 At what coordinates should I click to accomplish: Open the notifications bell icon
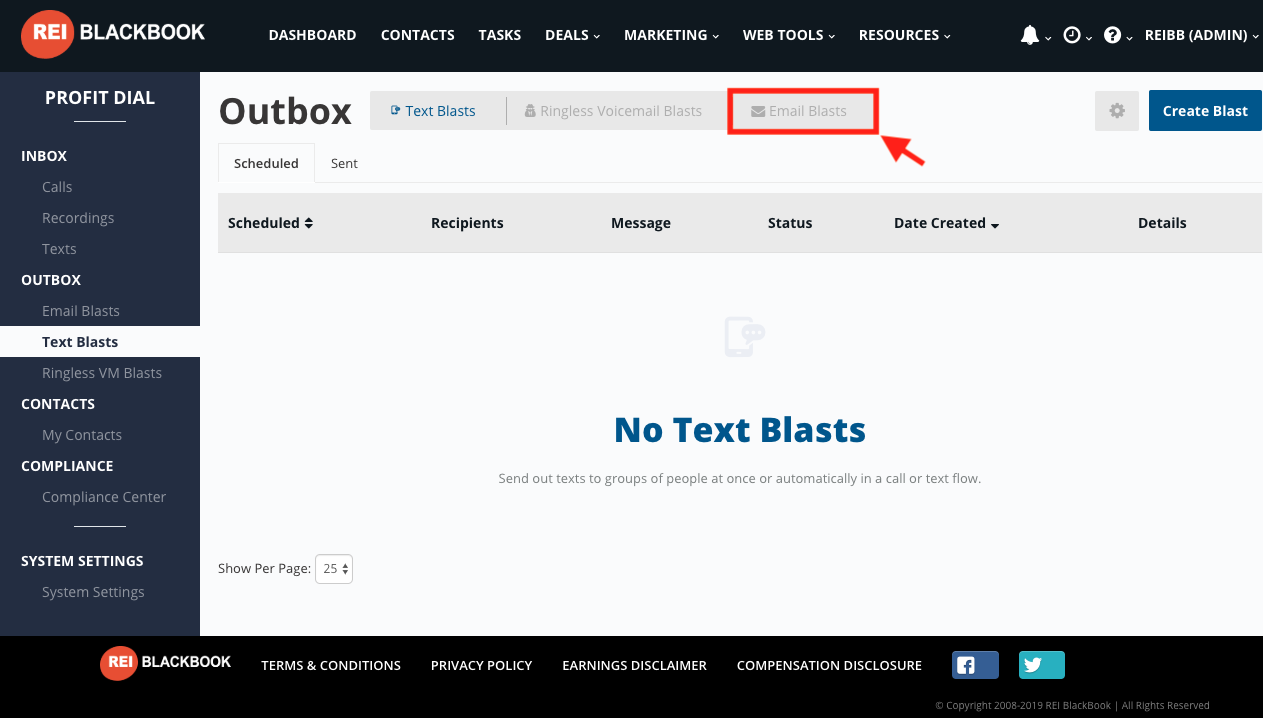tap(1030, 35)
